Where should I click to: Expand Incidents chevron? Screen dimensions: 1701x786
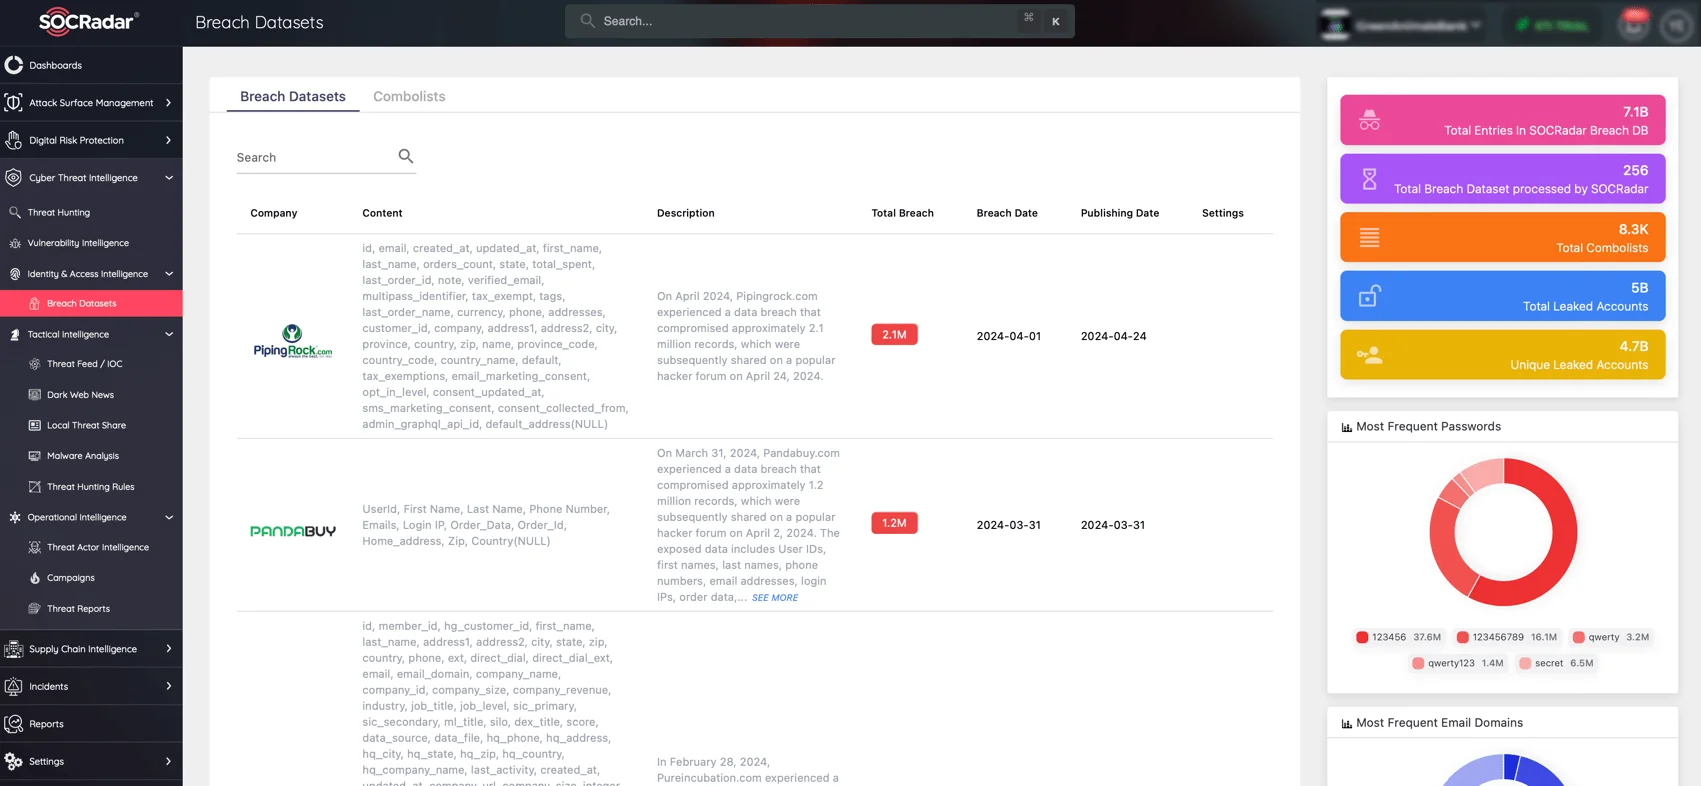coord(168,686)
